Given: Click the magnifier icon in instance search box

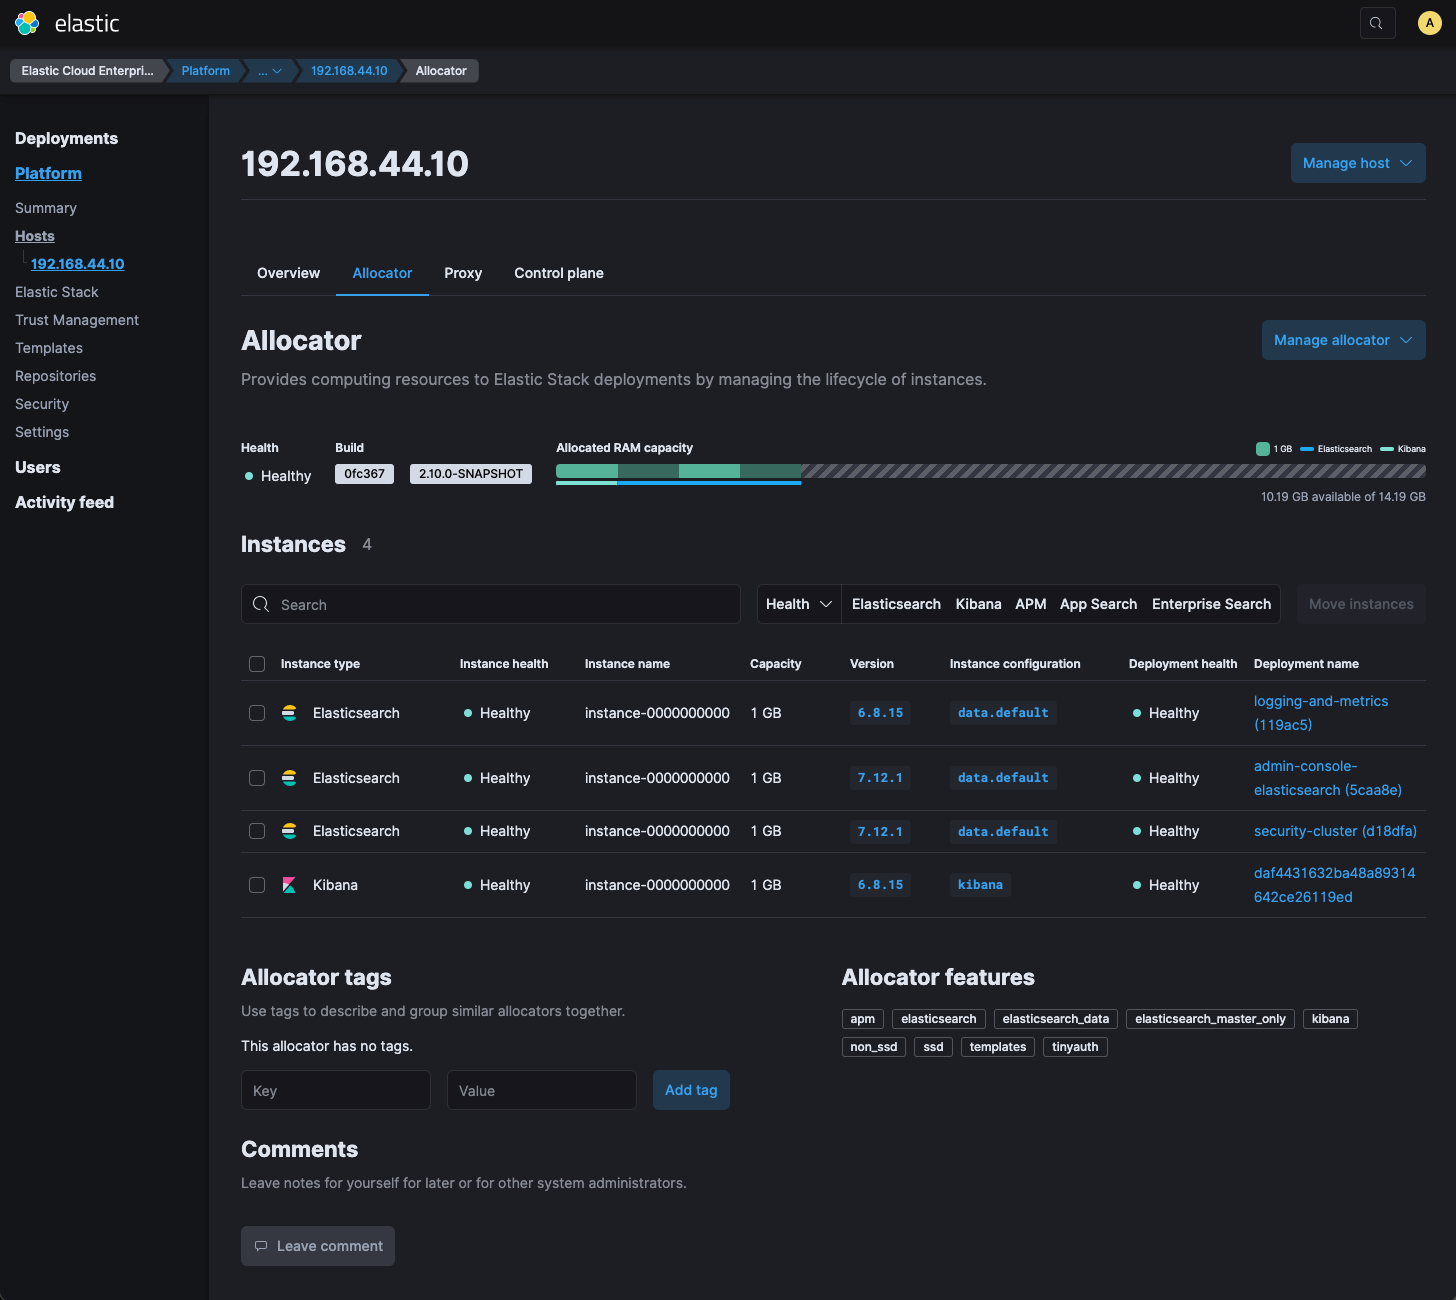Looking at the screenshot, I should pyautogui.click(x=261, y=604).
